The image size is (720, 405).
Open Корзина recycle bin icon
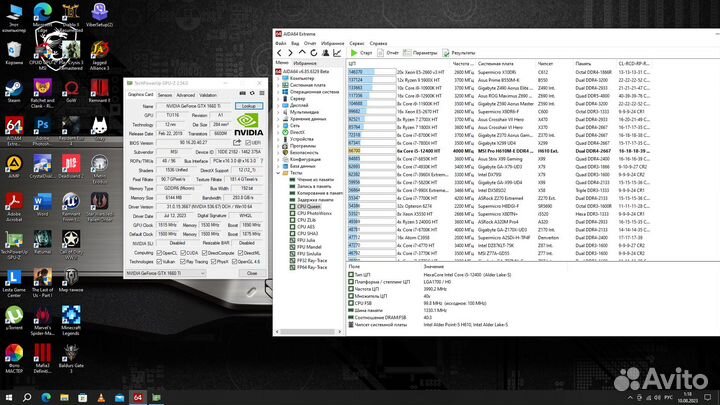(14, 53)
